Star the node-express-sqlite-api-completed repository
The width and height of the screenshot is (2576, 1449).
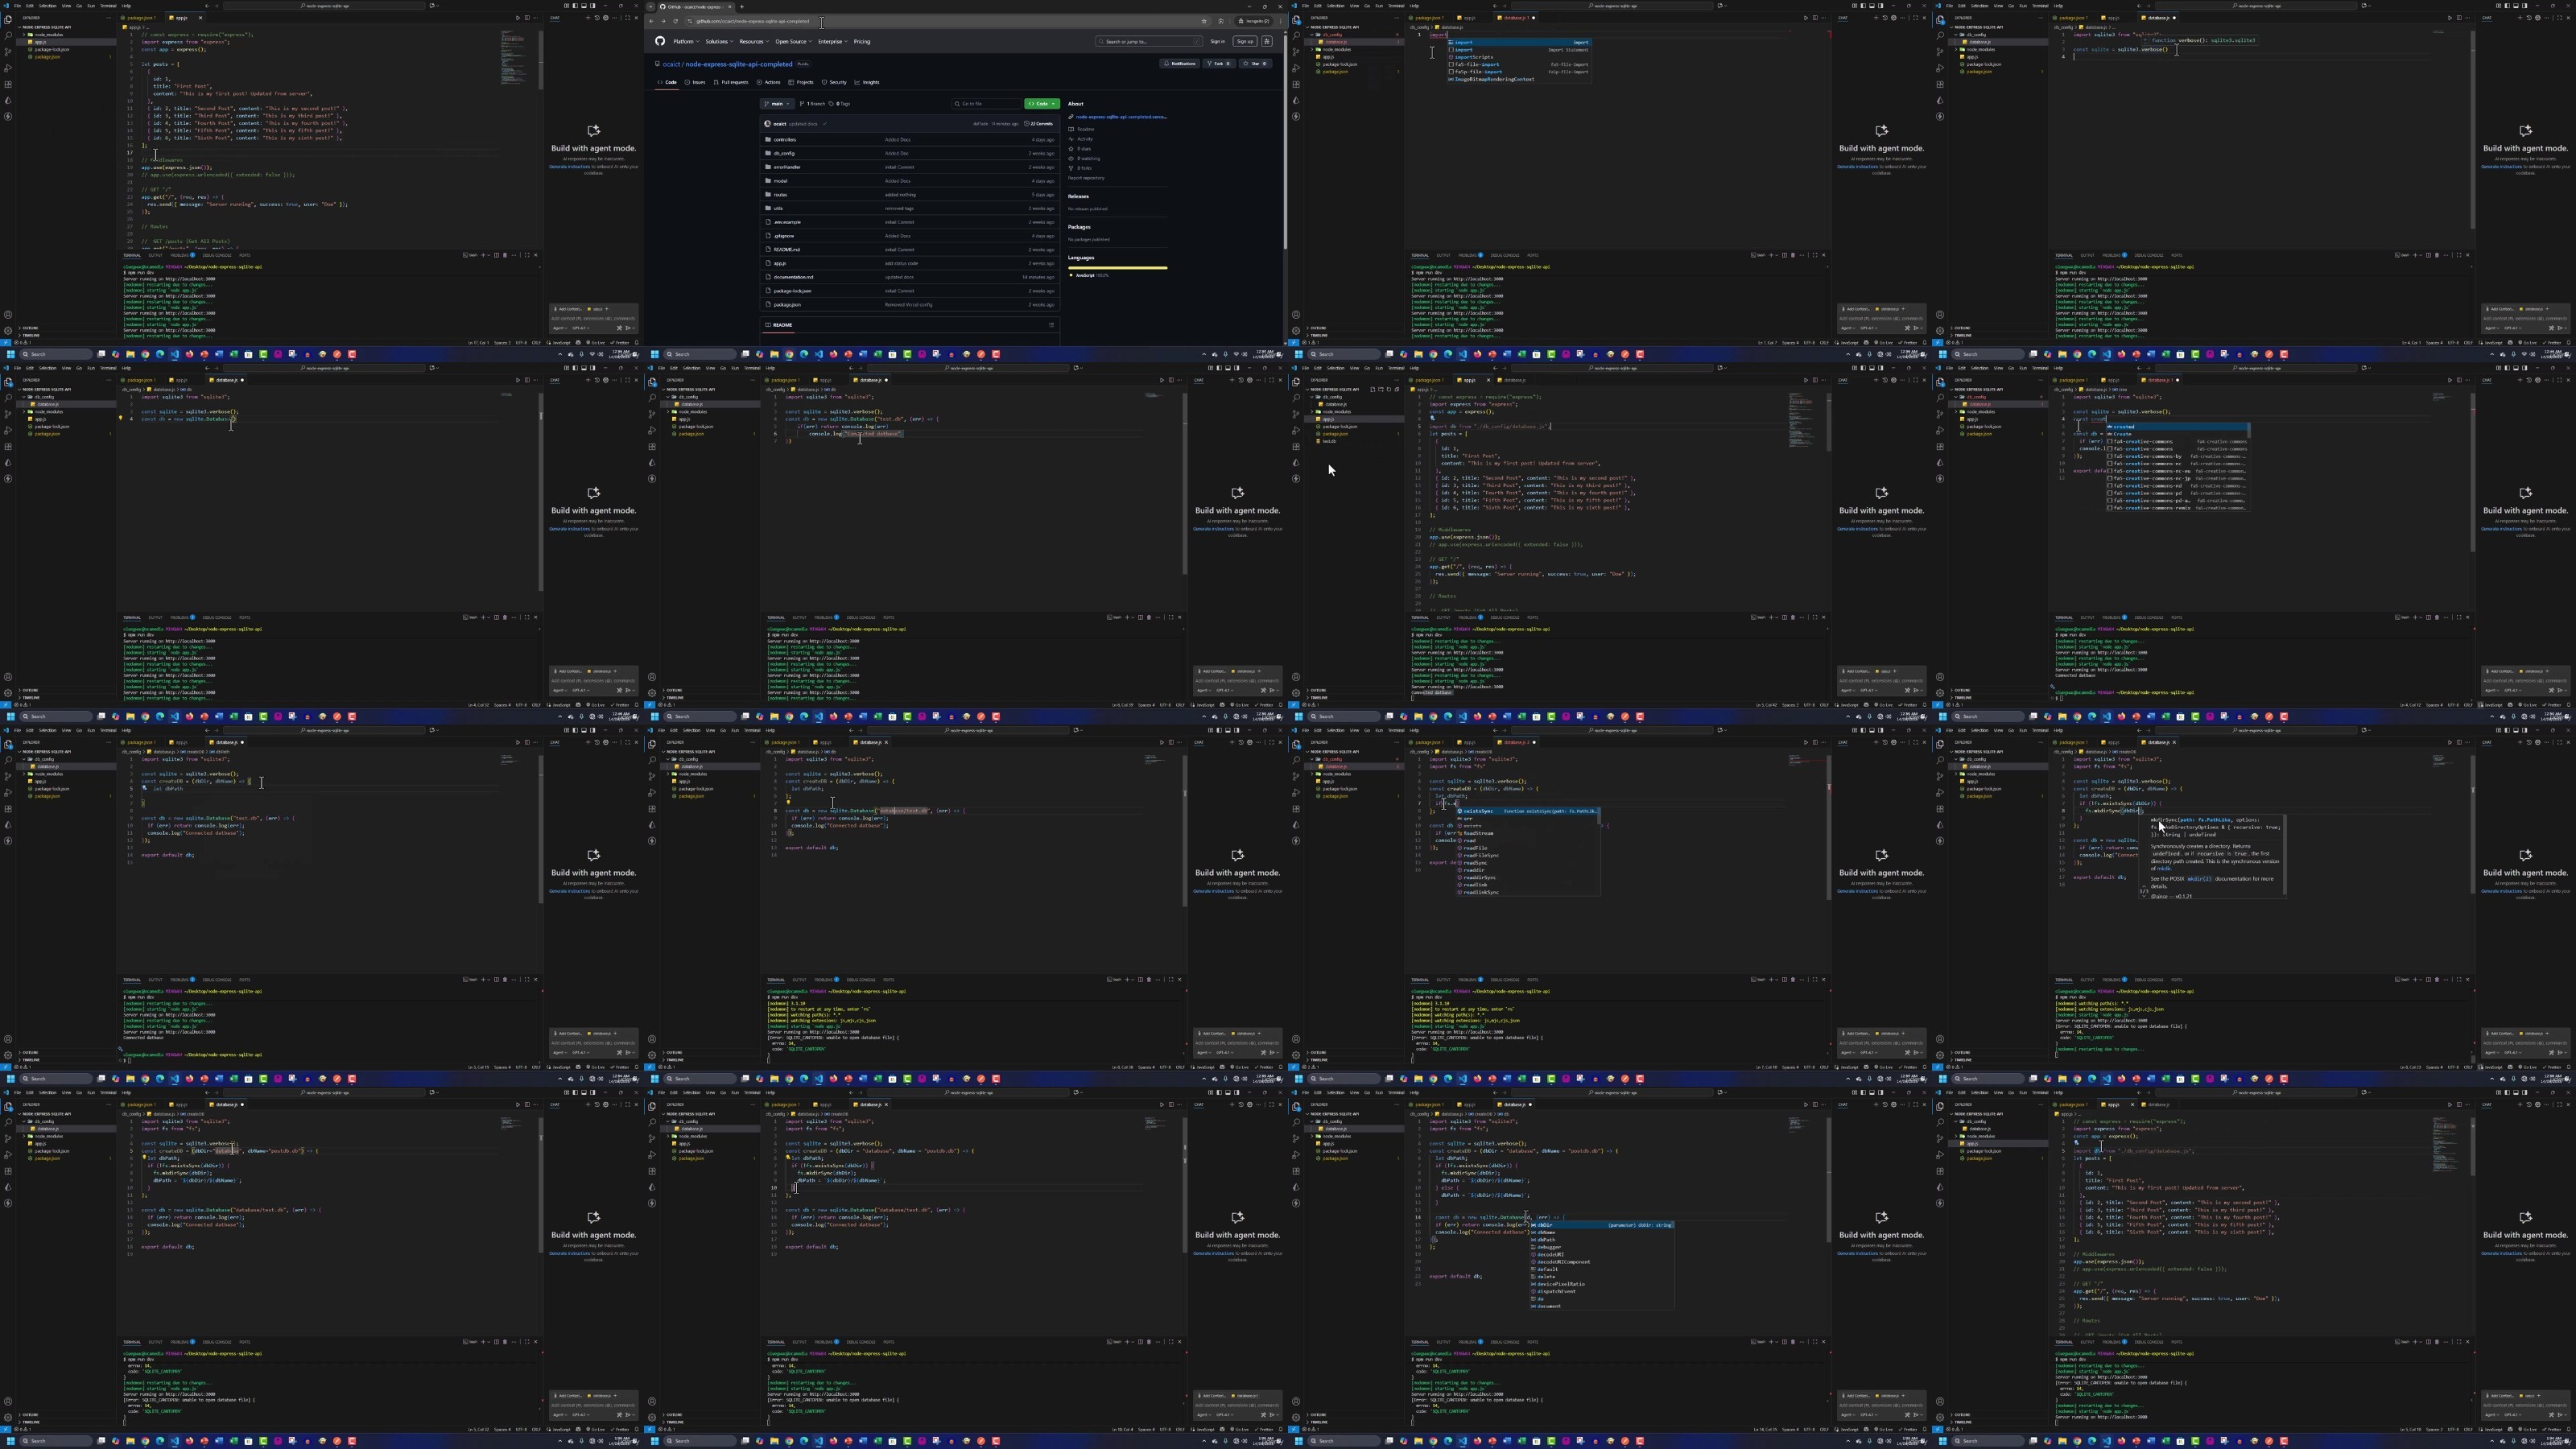pyautogui.click(x=1256, y=63)
